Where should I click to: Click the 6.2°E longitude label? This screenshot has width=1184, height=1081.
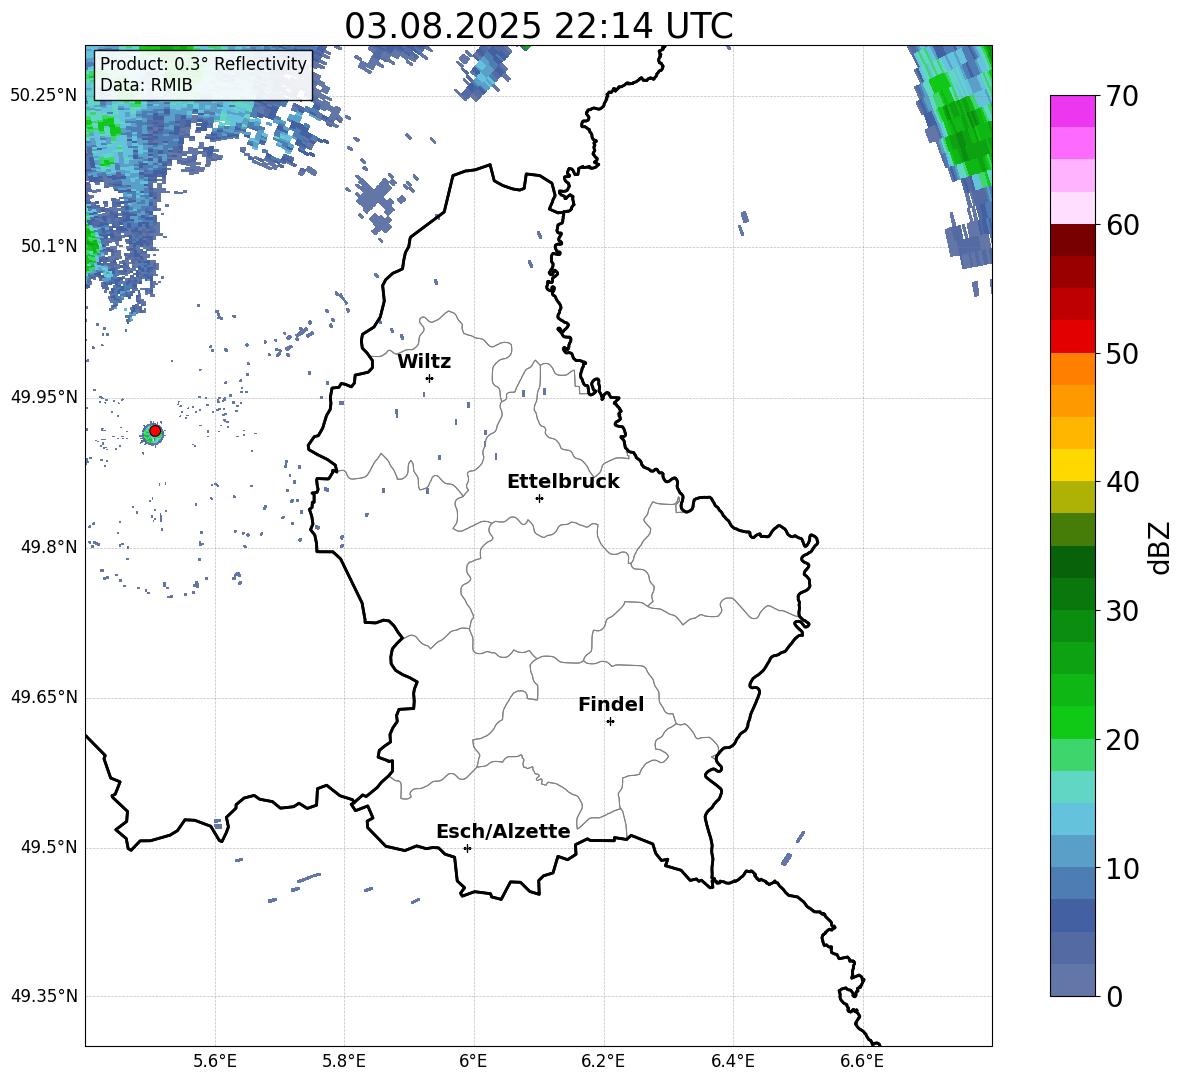(x=603, y=1061)
